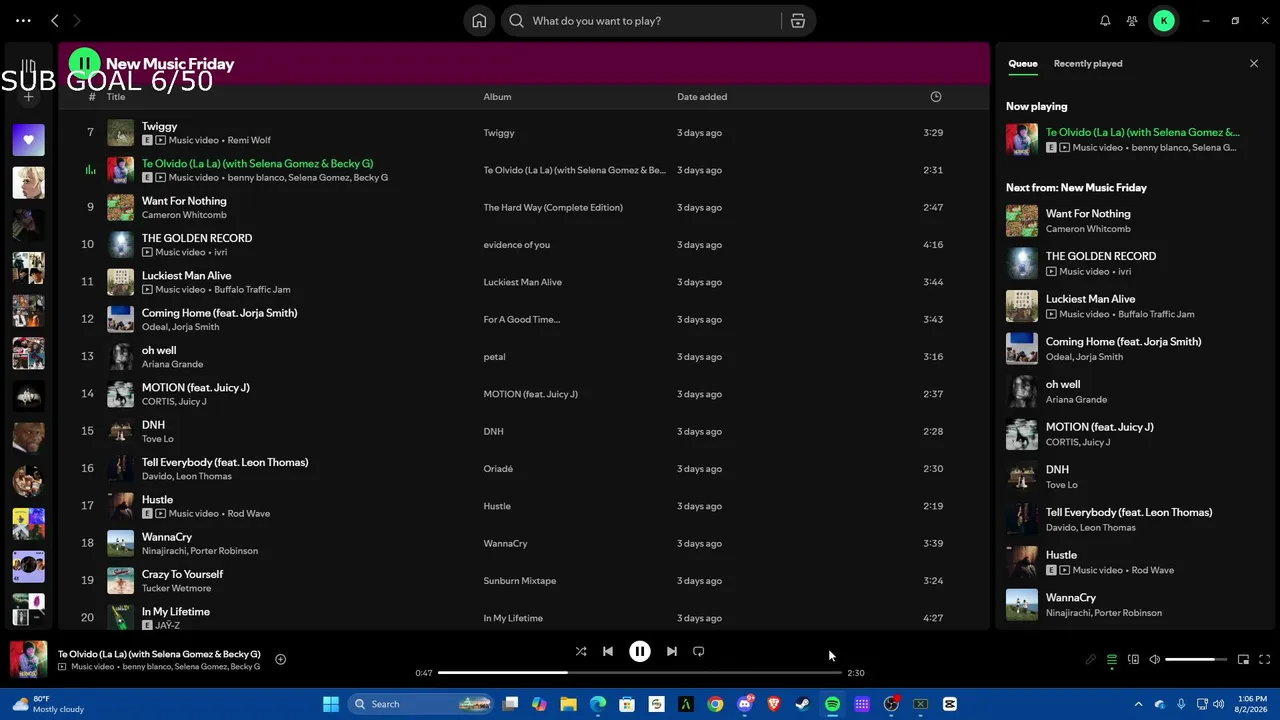Click the Spotify taskbar icon

(x=832, y=704)
